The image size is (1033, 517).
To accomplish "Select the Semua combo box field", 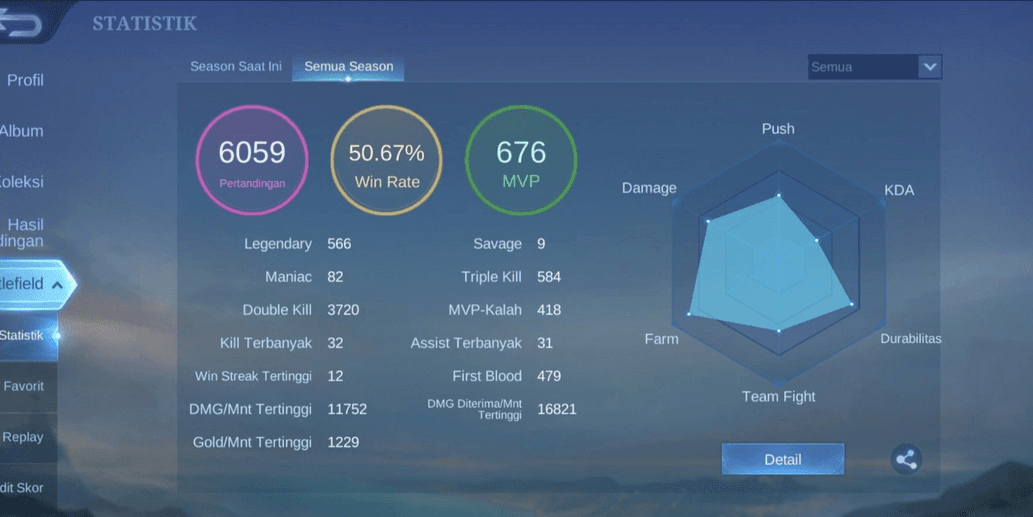I will [874, 67].
